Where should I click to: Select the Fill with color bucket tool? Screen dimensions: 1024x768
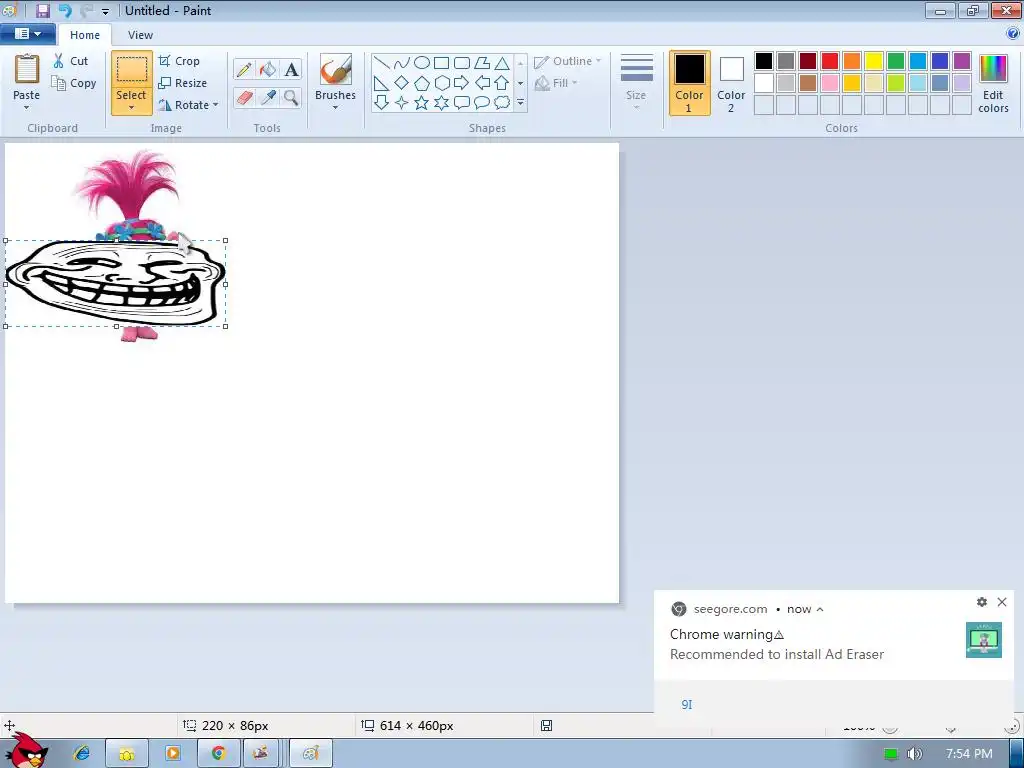tap(268, 69)
